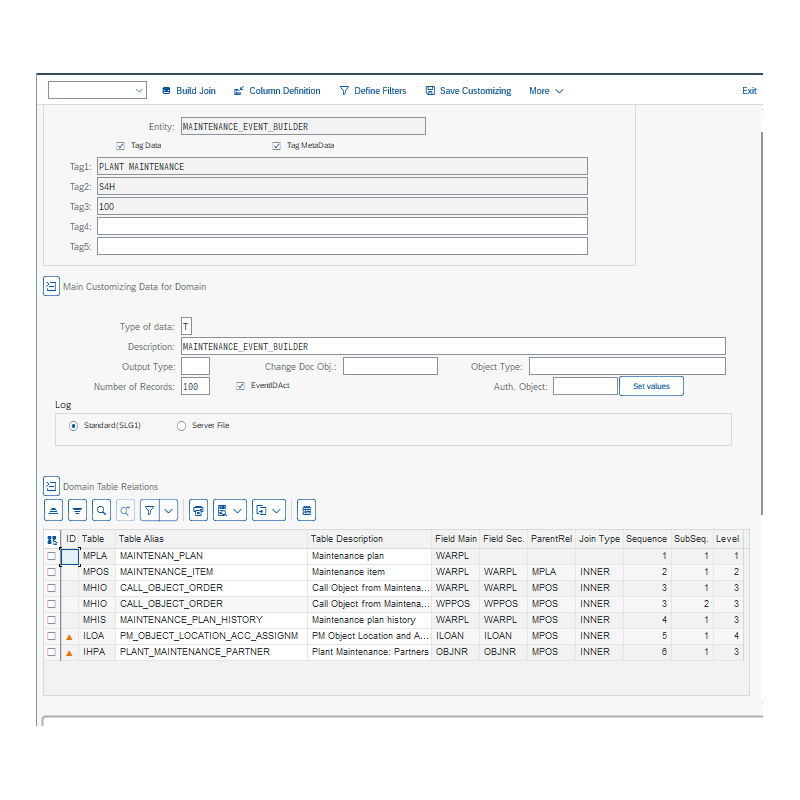Open table personalization via the grid icon
Screen dimensions: 800x800
[306, 510]
